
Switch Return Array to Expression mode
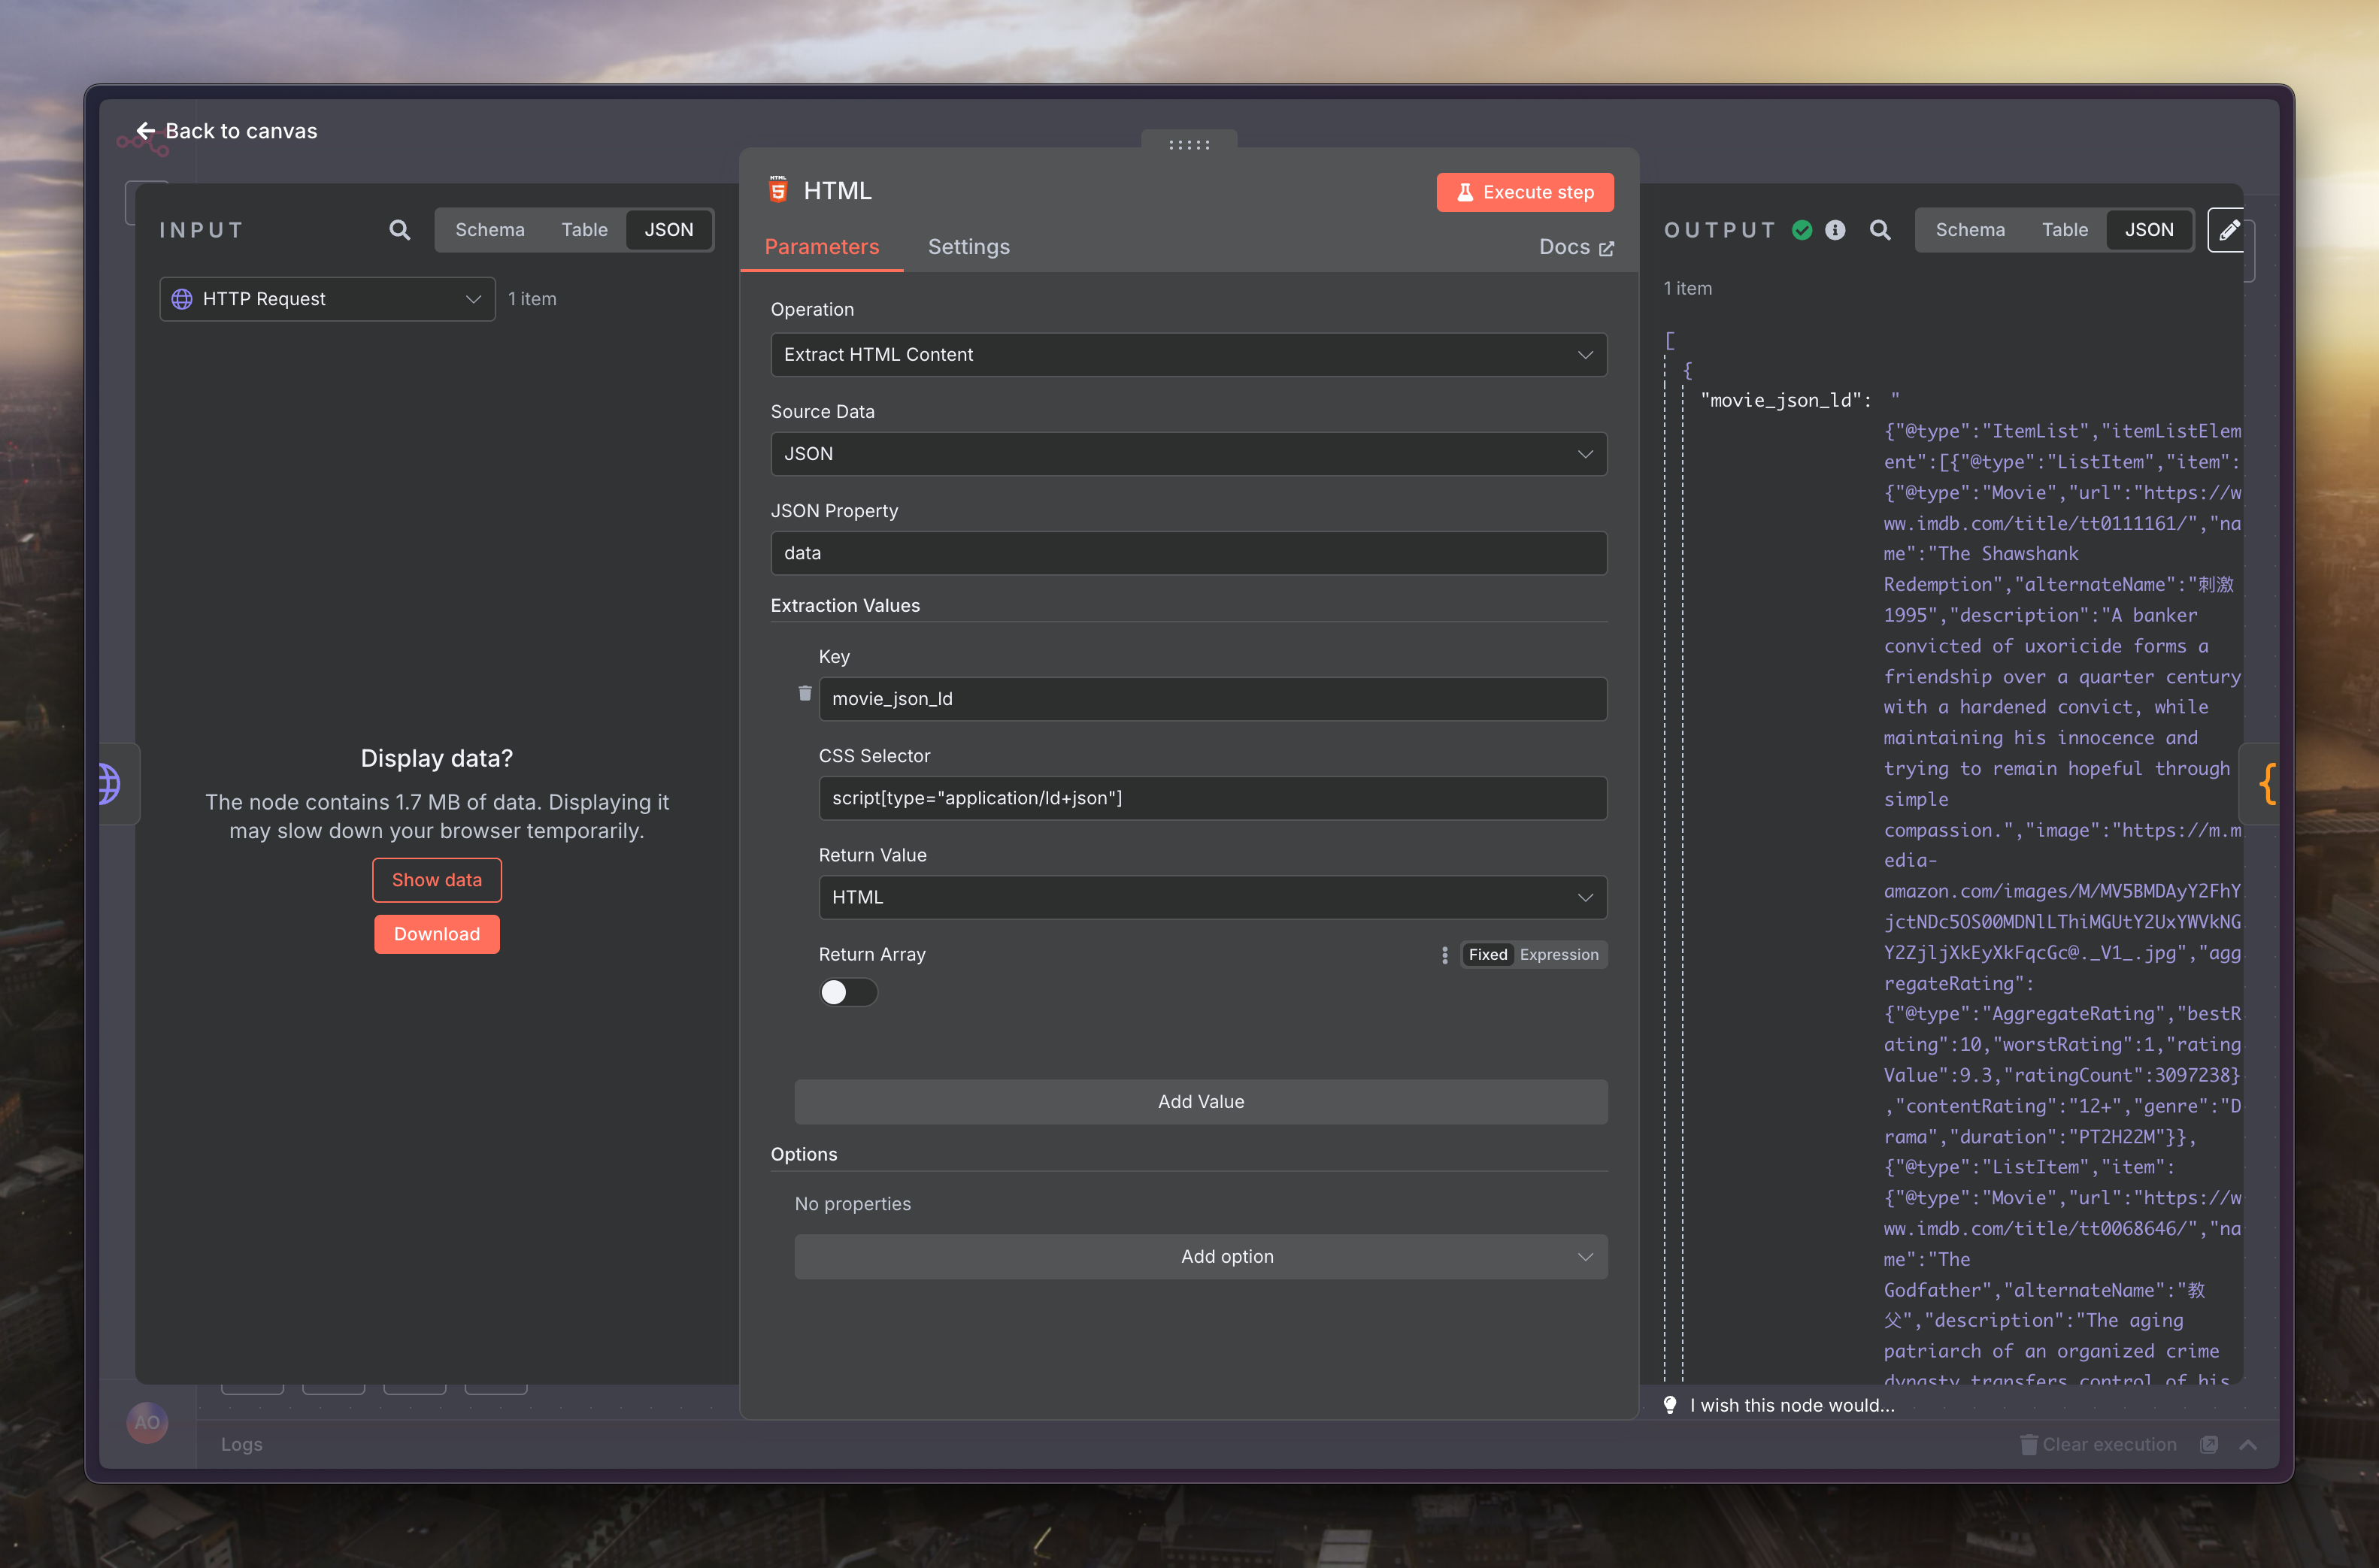tap(1558, 955)
